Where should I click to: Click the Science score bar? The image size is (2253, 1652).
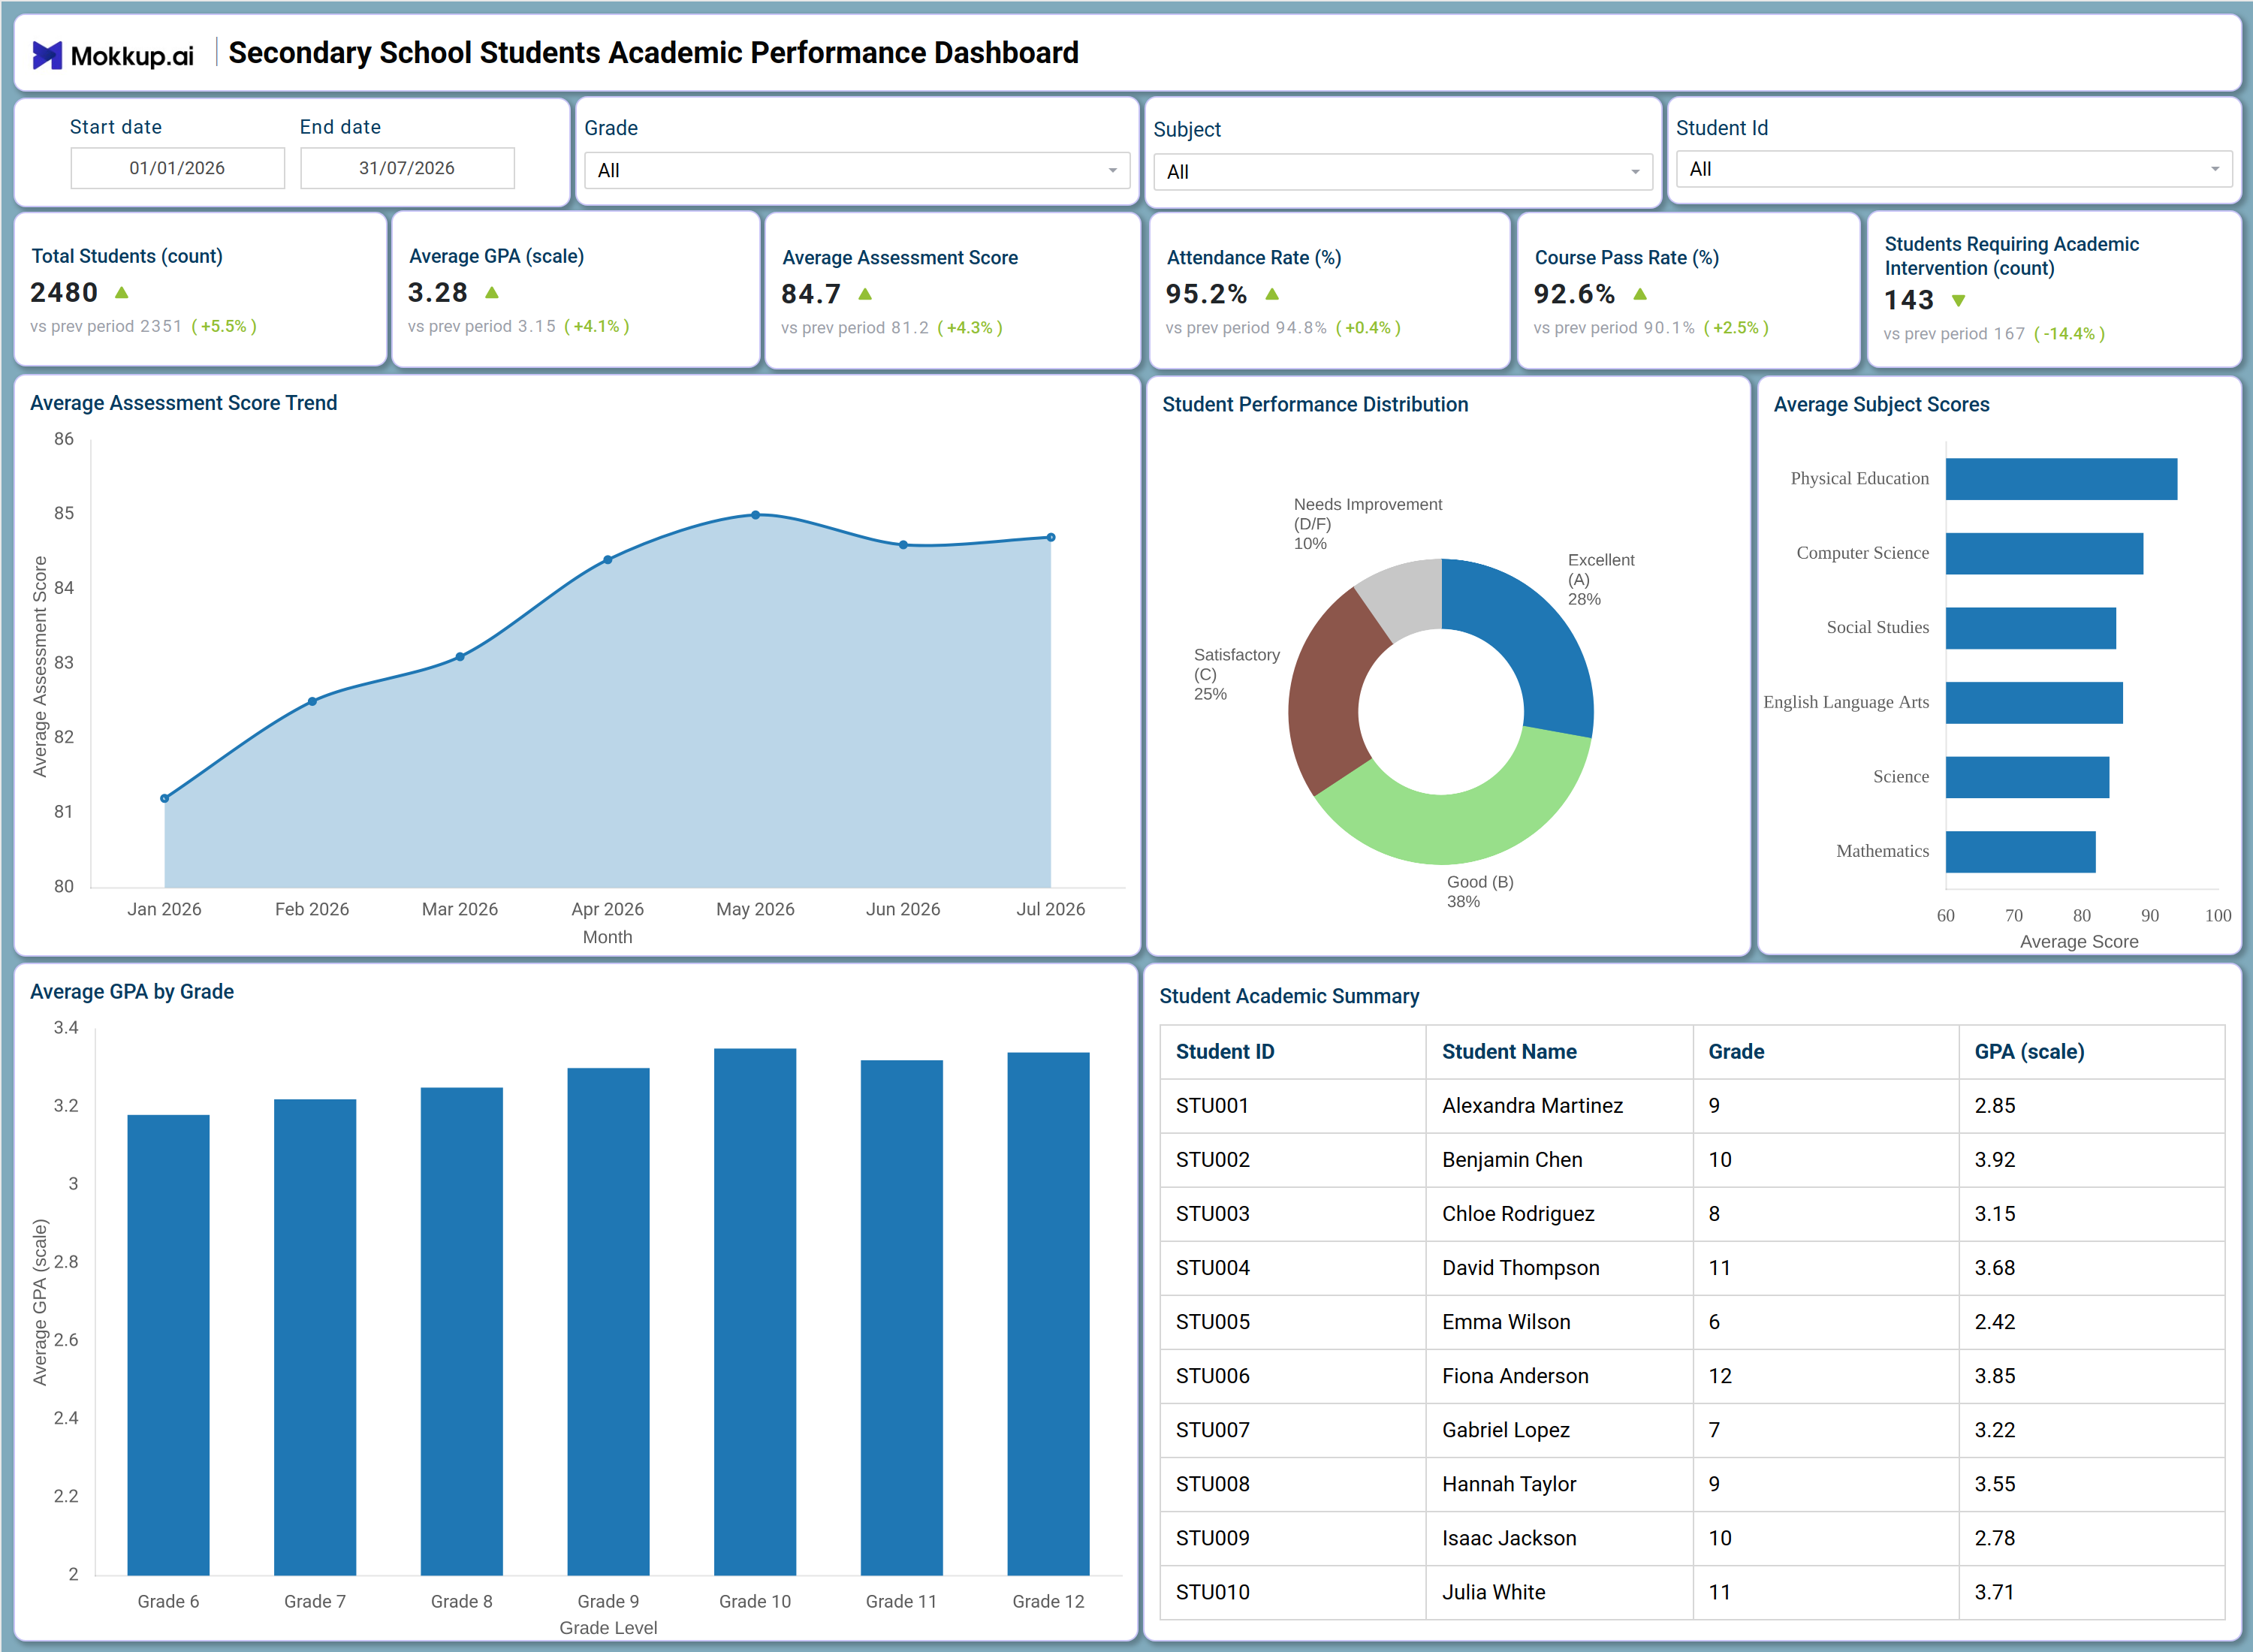(2027, 777)
